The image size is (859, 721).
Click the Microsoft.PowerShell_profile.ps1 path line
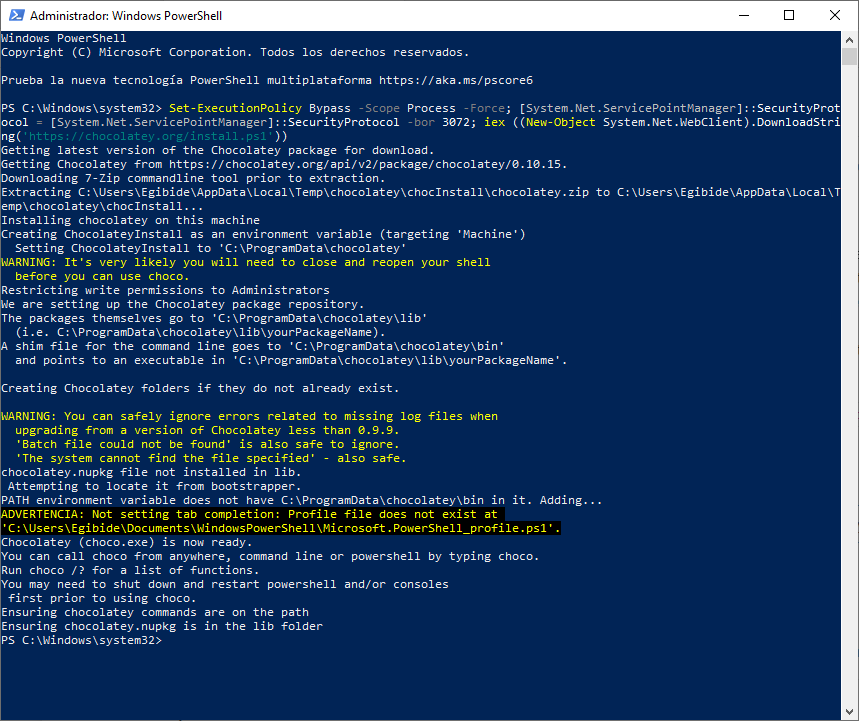click(x=281, y=528)
